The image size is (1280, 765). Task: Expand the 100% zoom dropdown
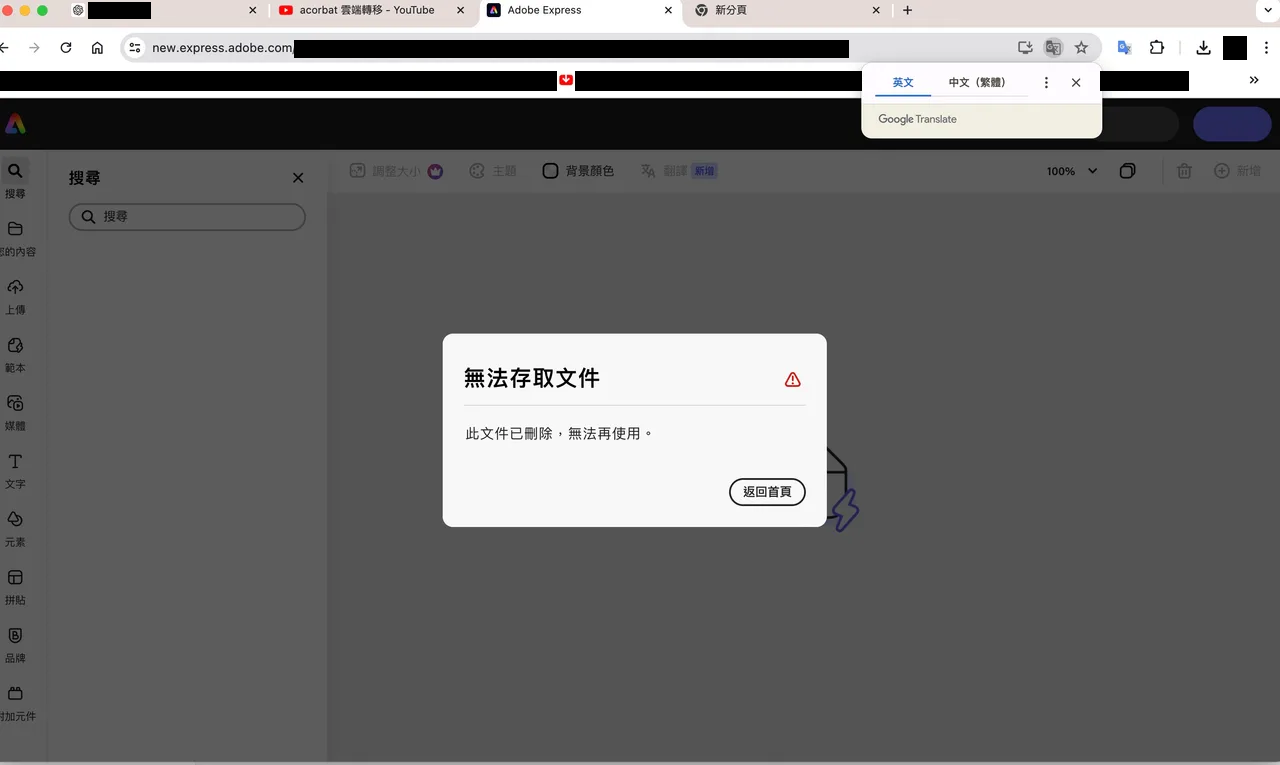(1072, 171)
